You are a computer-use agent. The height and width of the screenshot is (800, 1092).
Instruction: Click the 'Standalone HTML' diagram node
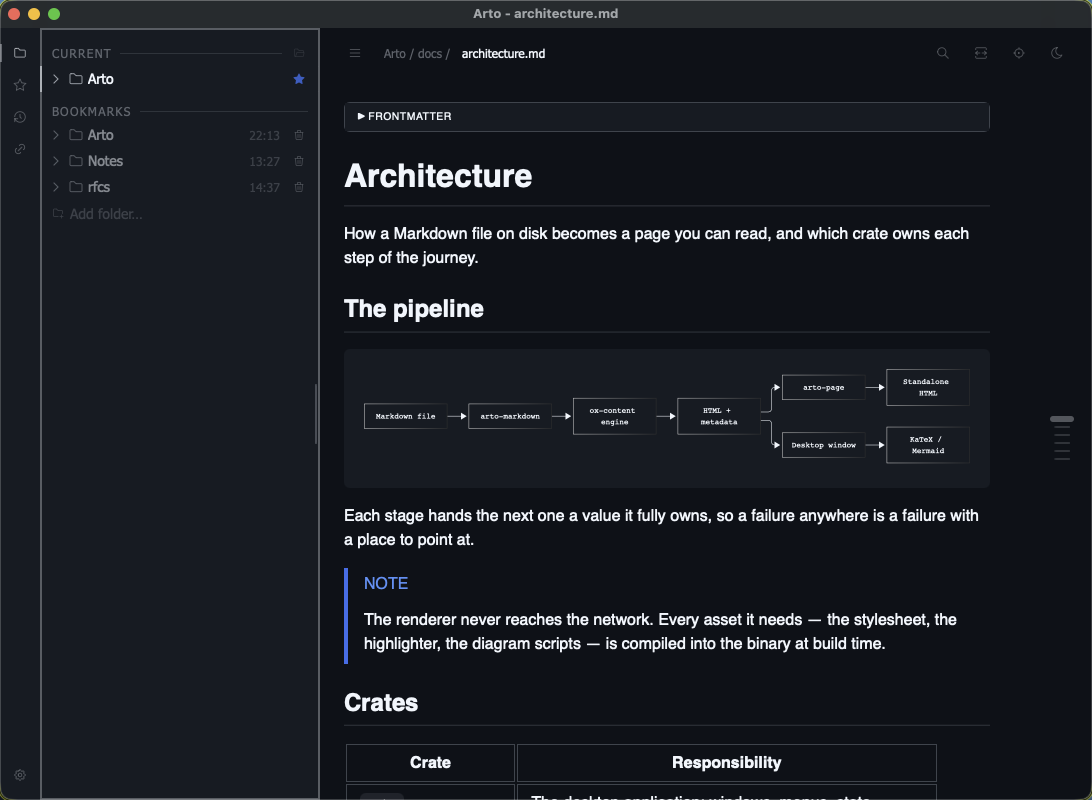pos(927,387)
